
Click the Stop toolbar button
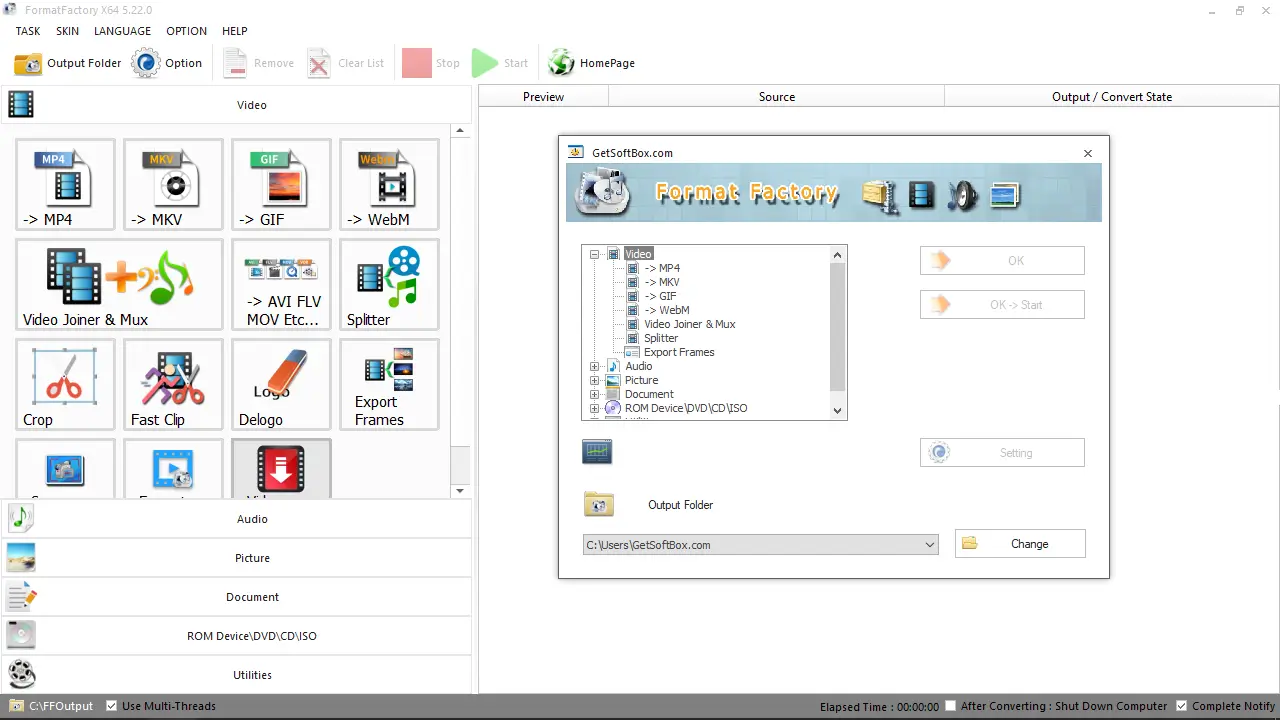[431, 63]
